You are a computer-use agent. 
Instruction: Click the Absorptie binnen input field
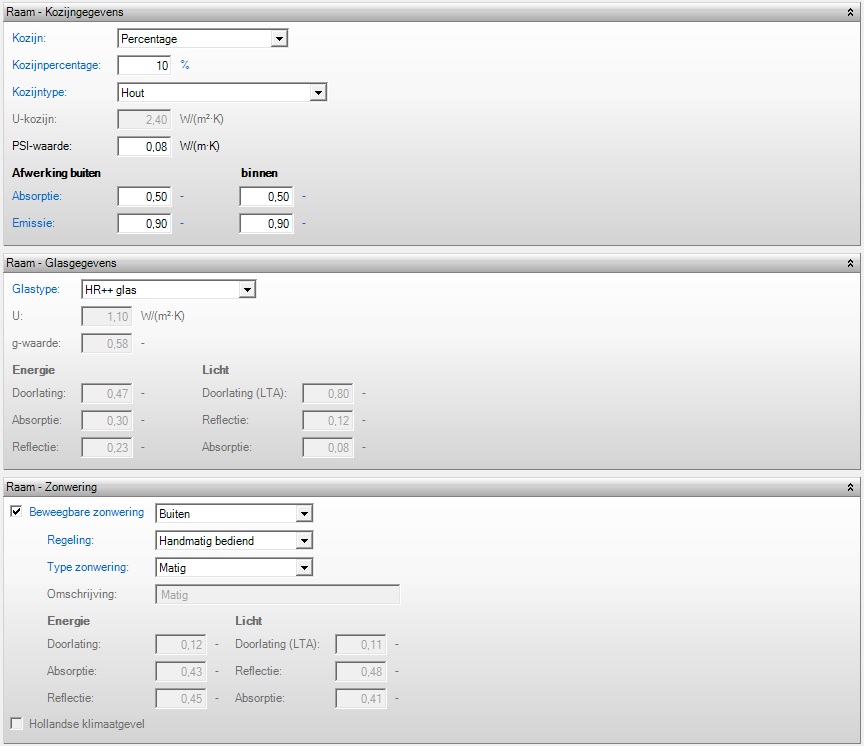click(x=266, y=197)
